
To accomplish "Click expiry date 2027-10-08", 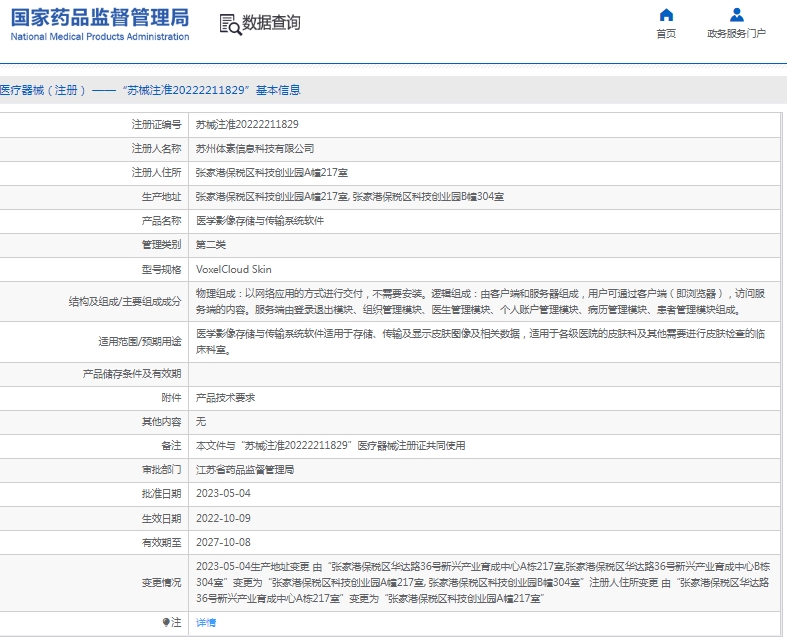I will pyautogui.click(x=223, y=543).
